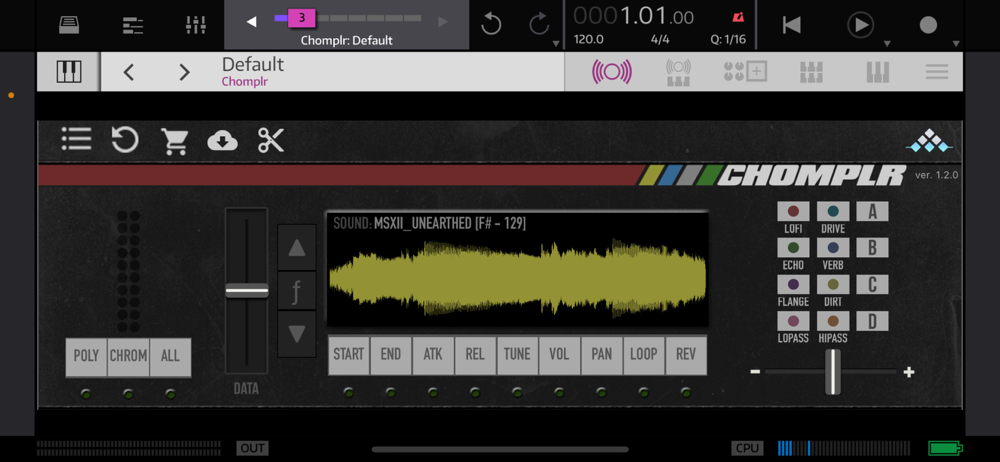Open the preset list menu icon
The height and width of the screenshot is (462, 1000).
pyautogui.click(x=76, y=139)
